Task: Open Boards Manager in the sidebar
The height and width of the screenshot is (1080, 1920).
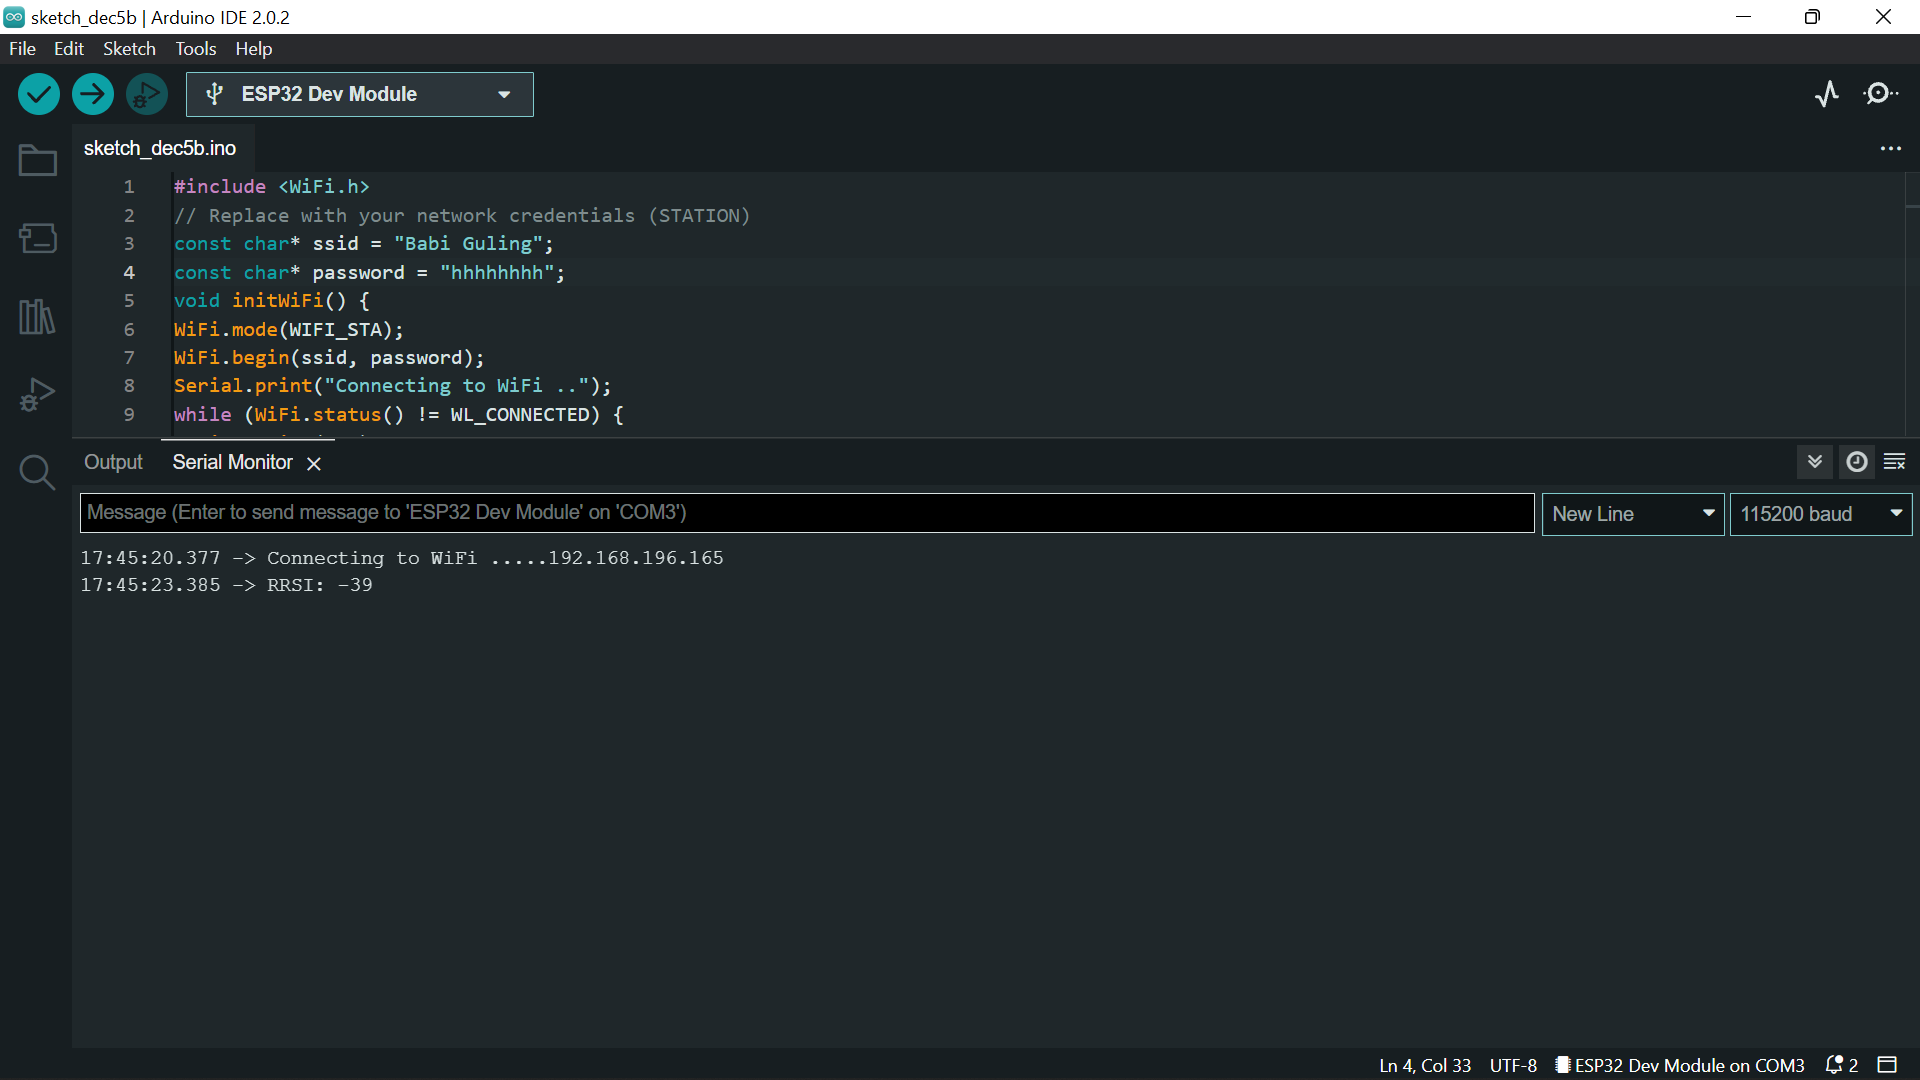Action: point(37,238)
